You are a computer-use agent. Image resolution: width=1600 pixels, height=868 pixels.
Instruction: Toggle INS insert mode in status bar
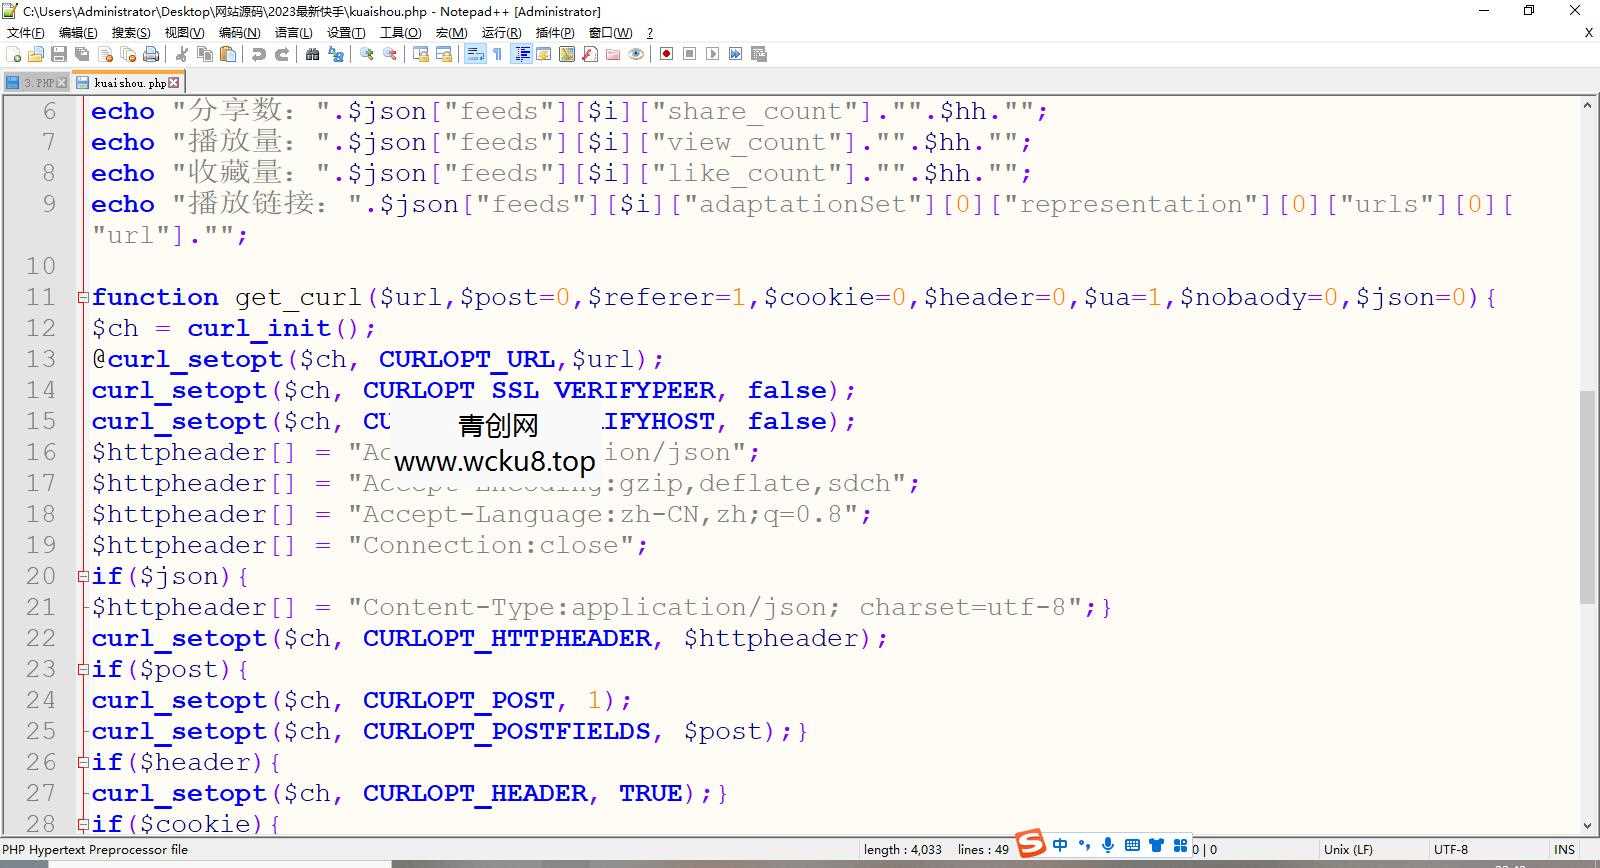coord(1564,849)
